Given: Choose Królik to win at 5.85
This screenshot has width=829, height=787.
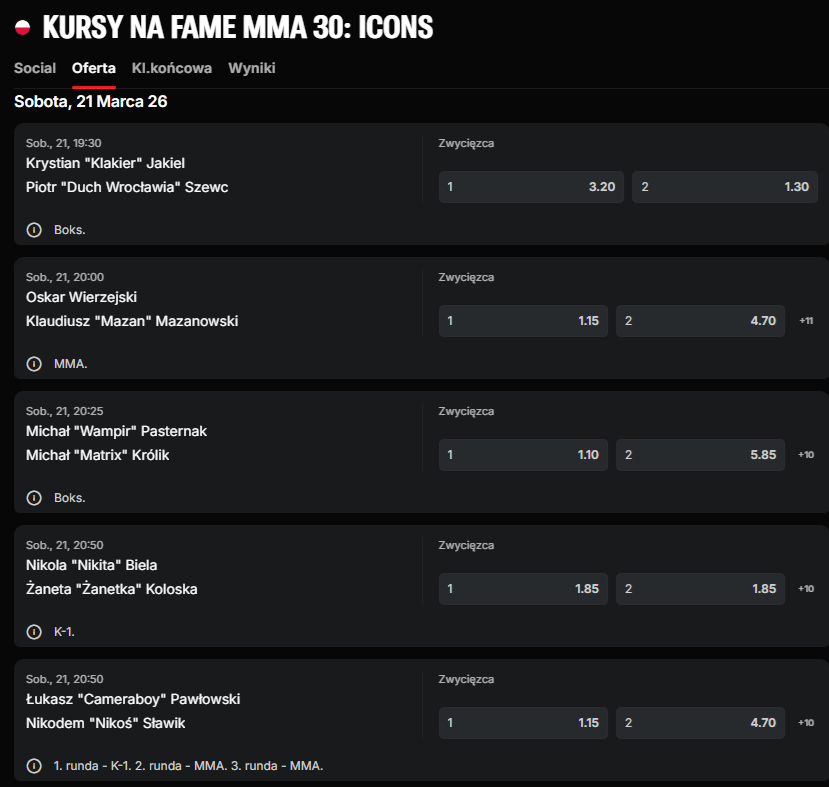Looking at the screenshot, I should [x=700, y=455].
